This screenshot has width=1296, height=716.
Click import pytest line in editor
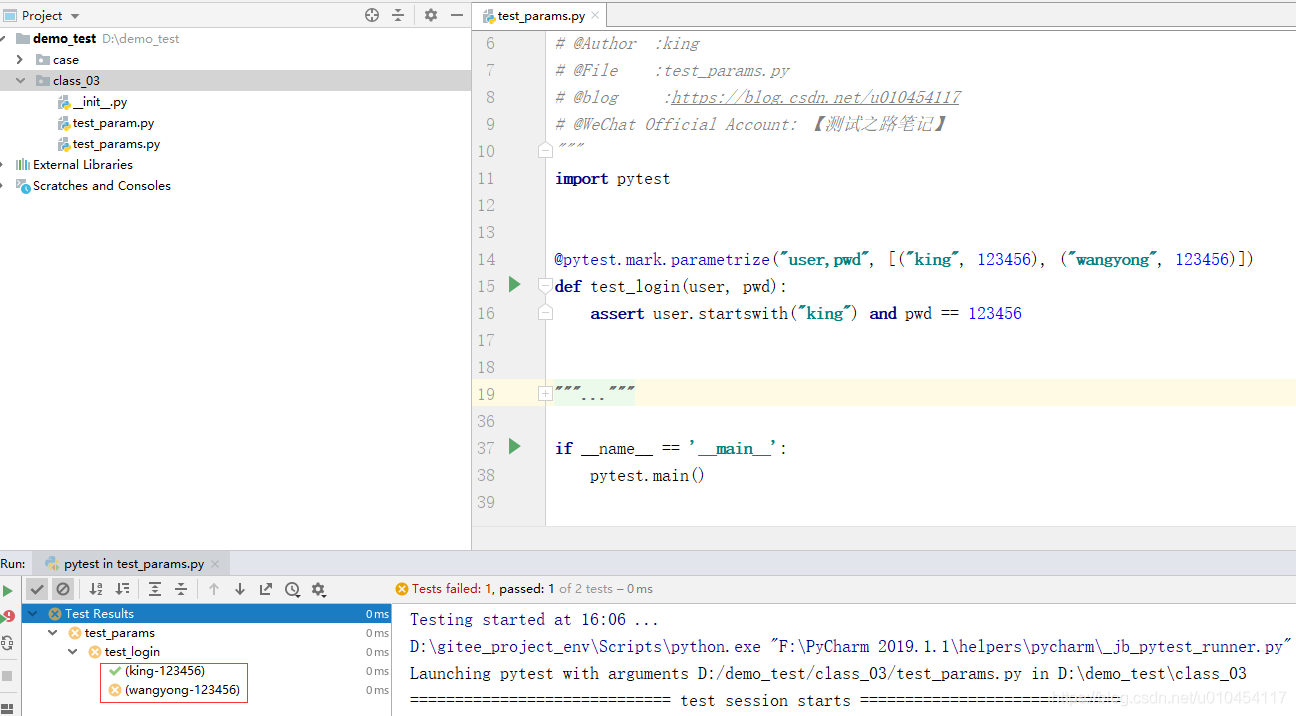(x=613, y=178)
